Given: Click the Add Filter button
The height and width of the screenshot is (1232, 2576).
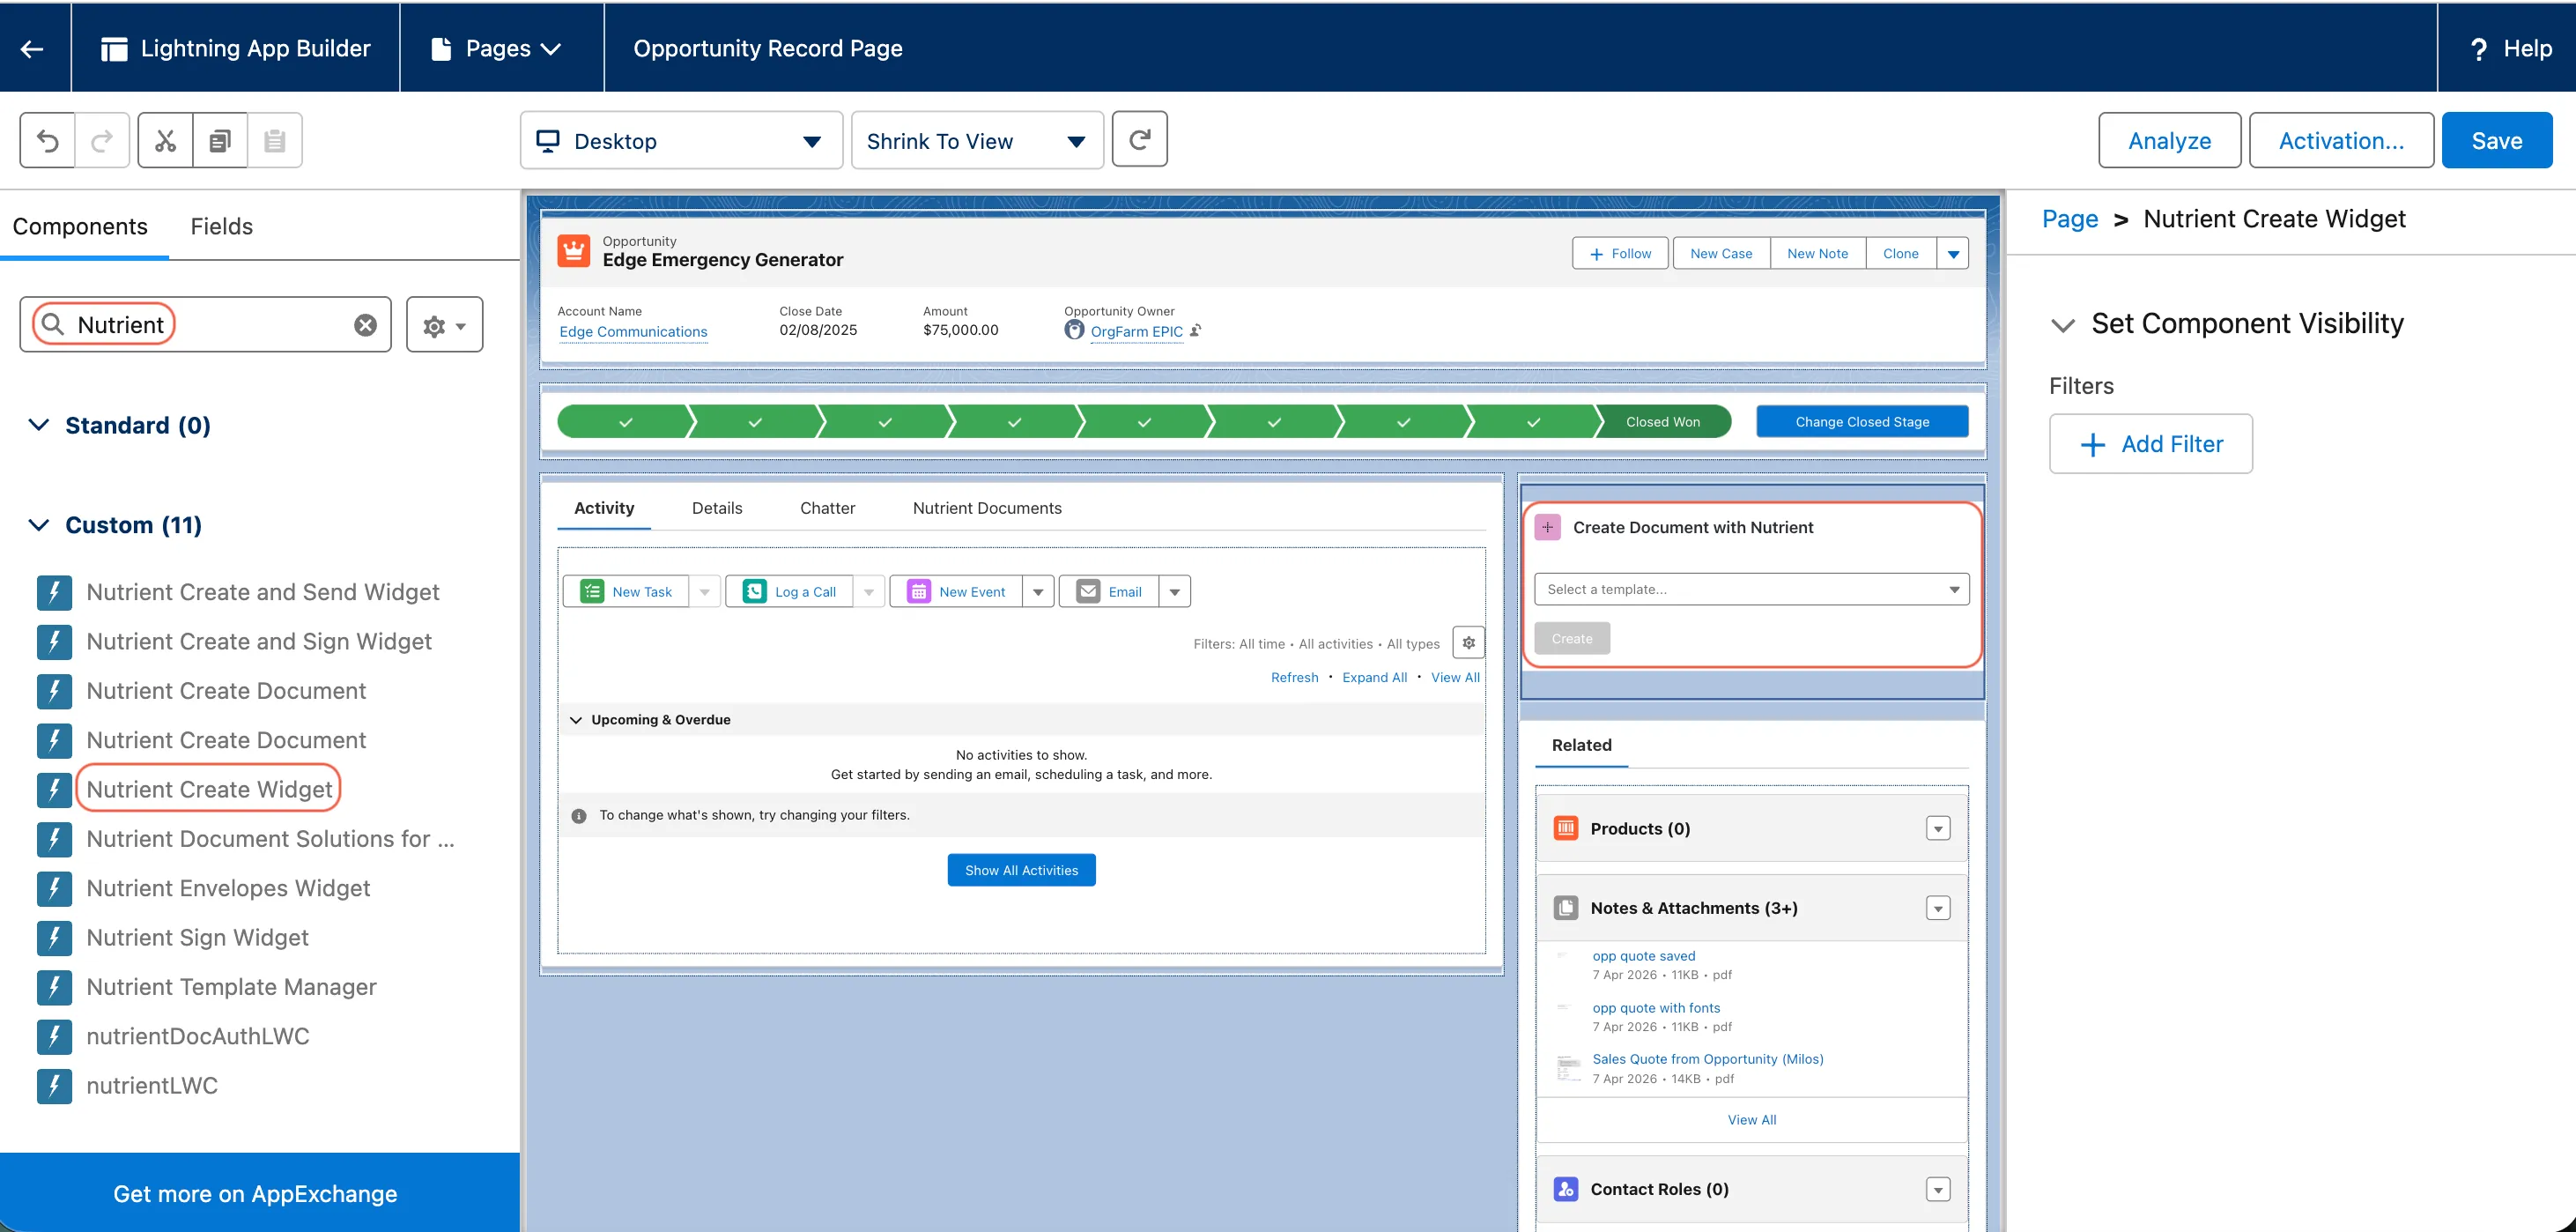Looking at the screenshot, I should 2150,444.
